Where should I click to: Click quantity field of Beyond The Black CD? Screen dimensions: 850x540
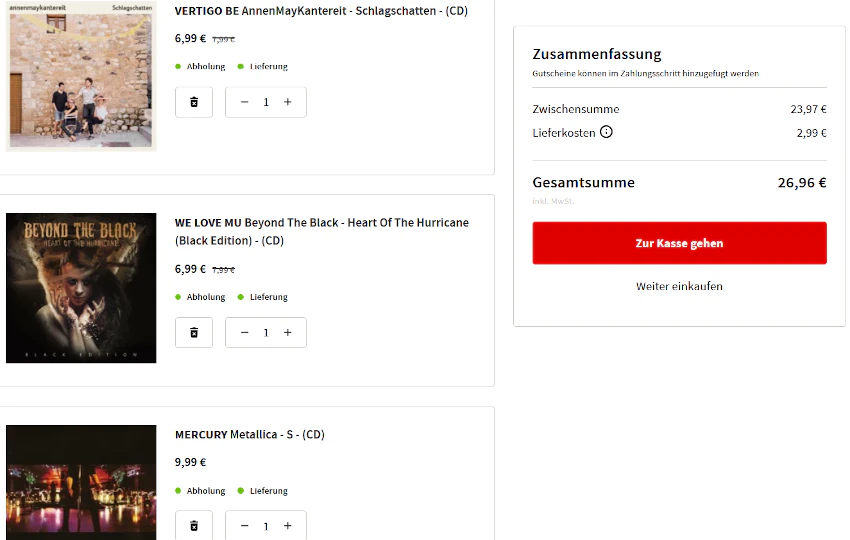click(x=266, y=332)
